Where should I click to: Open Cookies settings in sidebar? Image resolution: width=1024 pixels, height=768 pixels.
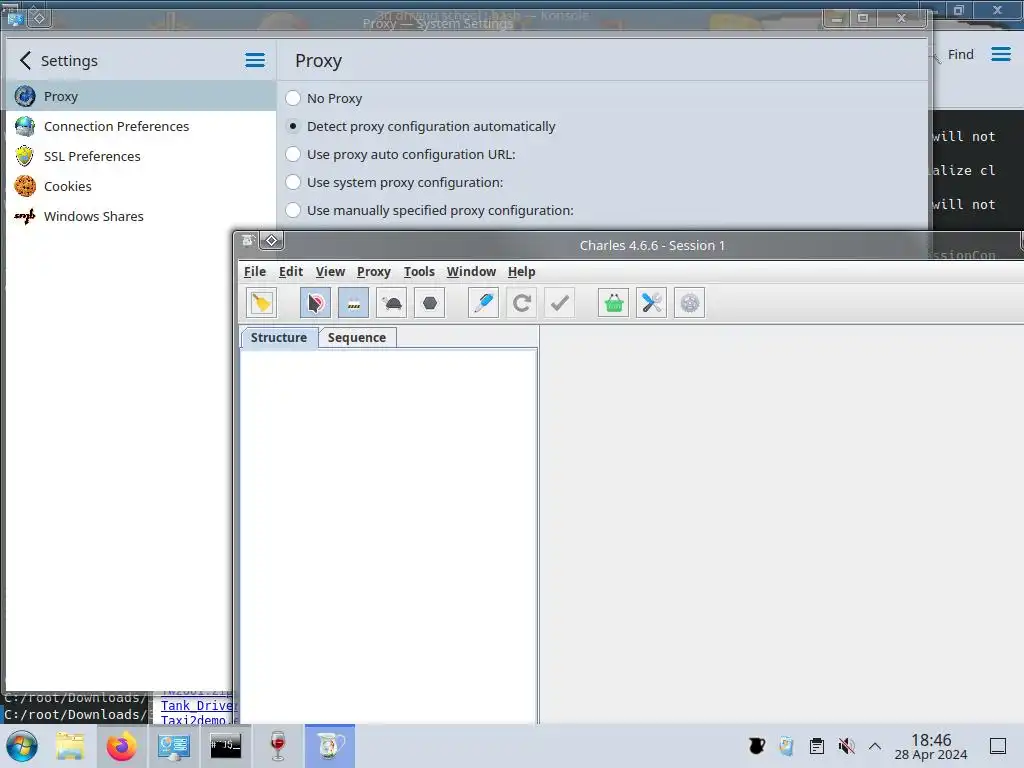point(141,186)
